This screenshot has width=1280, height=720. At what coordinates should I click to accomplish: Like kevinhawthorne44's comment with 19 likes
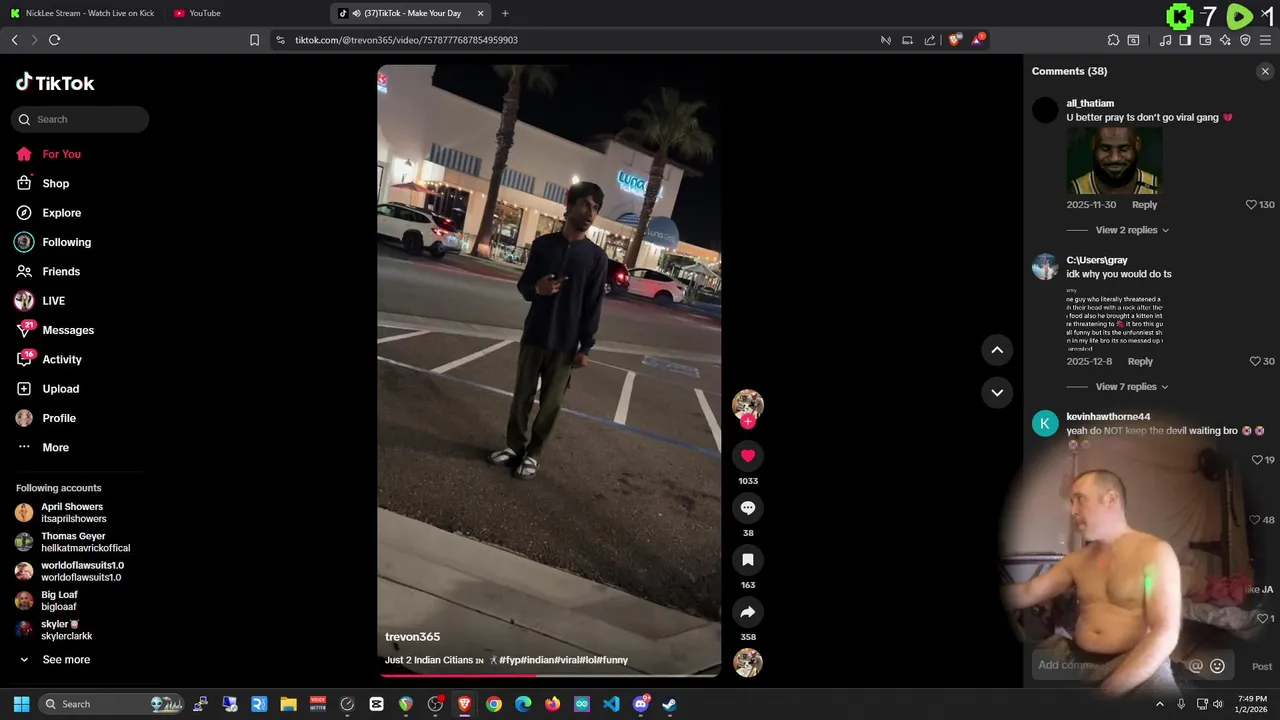1257,460
